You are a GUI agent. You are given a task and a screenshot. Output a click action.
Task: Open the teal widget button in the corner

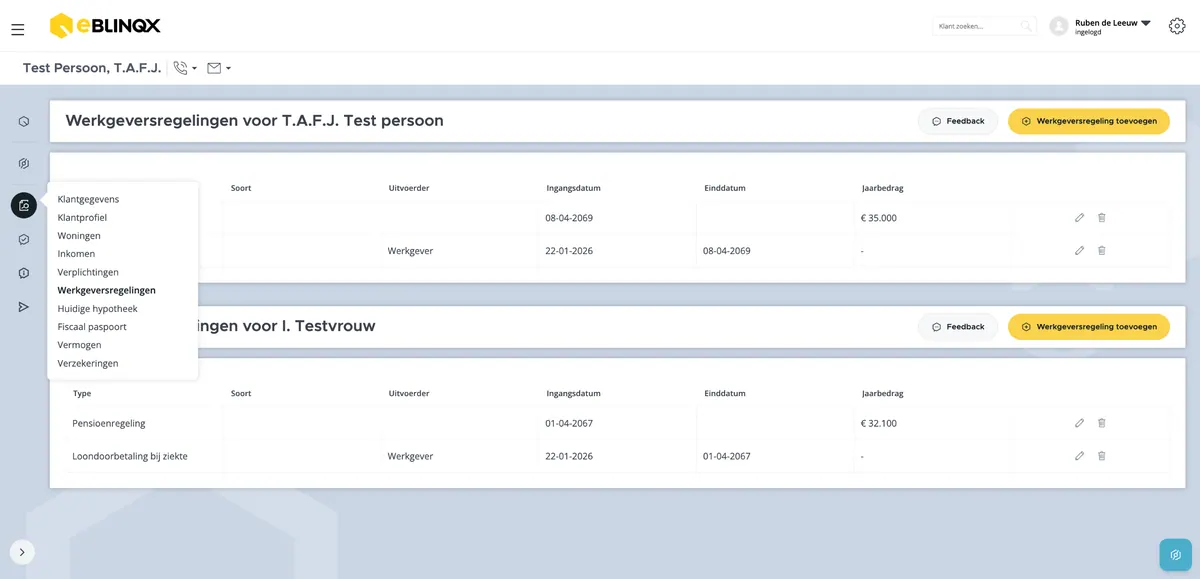[1175, 554]
